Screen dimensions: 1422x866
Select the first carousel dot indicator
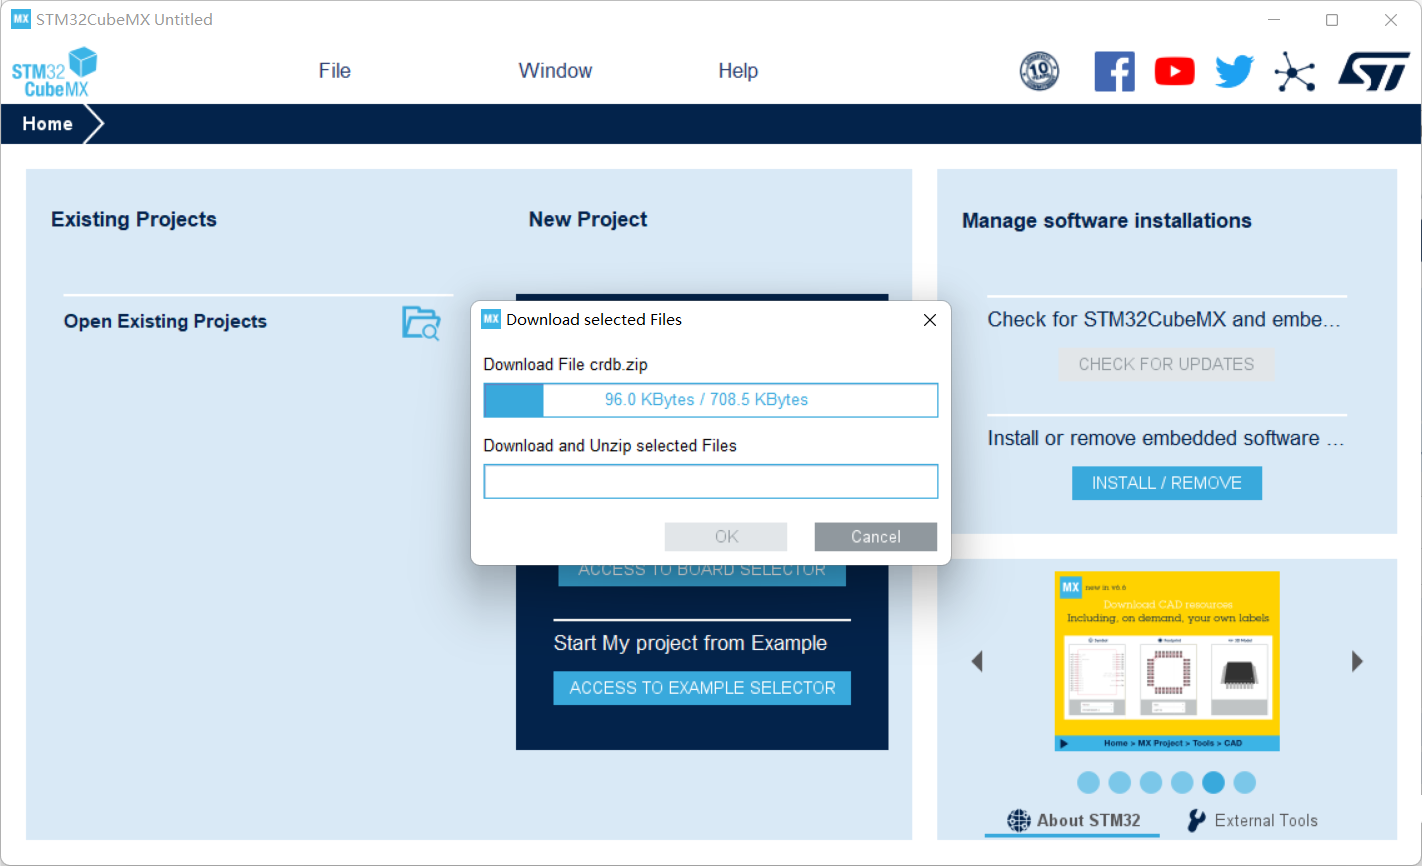tap(1089, 783)
